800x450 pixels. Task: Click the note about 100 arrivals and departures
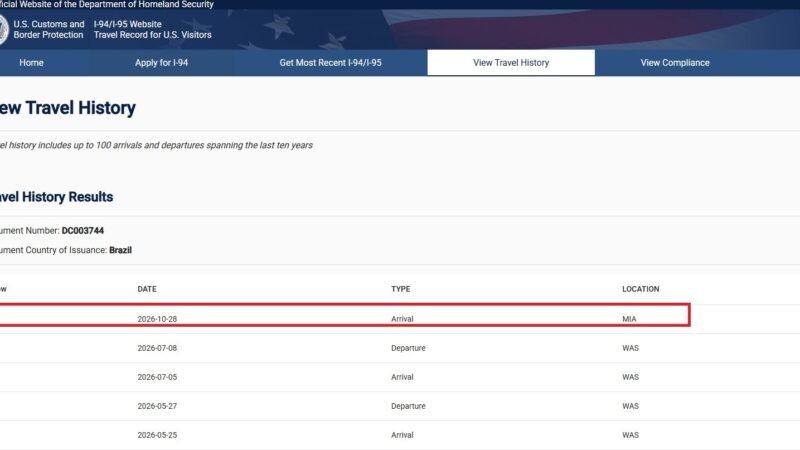(156, 145)
